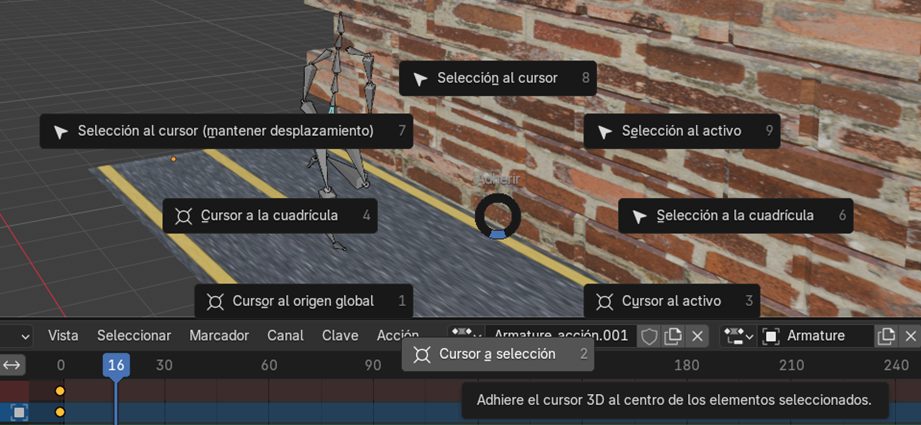Duplicate the Armature slot
Viewport: 921px width, 425px height.
pyautogui.click(x=886, y=336)
